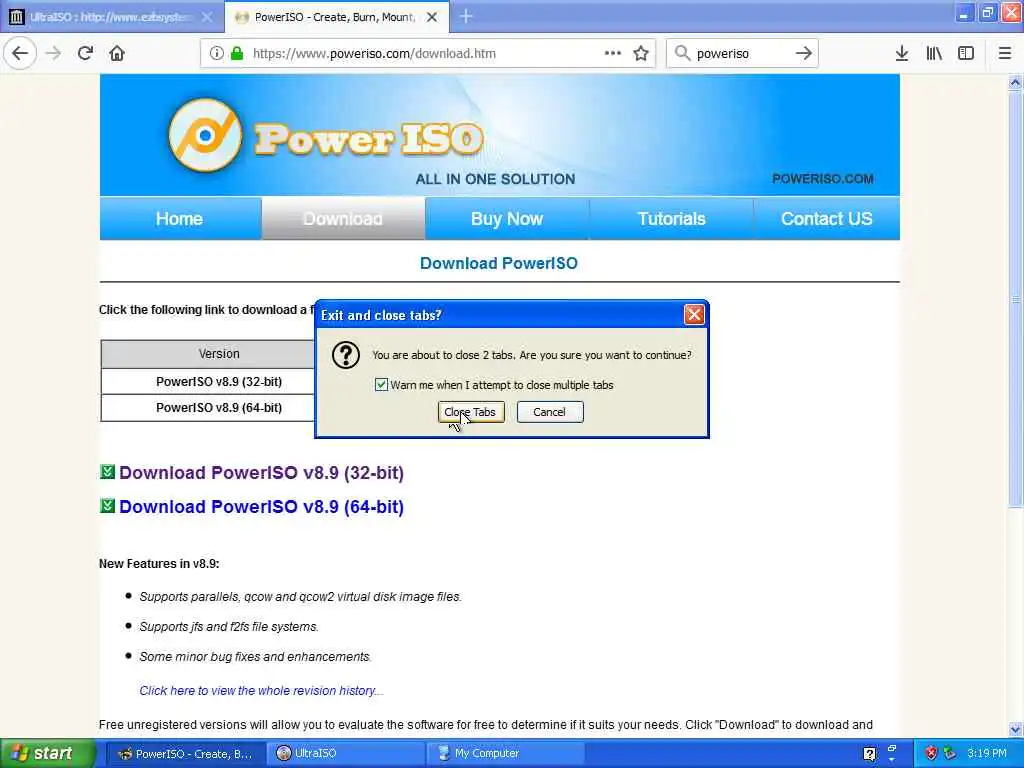Click the Download PowerISO page heading
Screen dimensions: 1024x768
[x=499, y=263]
